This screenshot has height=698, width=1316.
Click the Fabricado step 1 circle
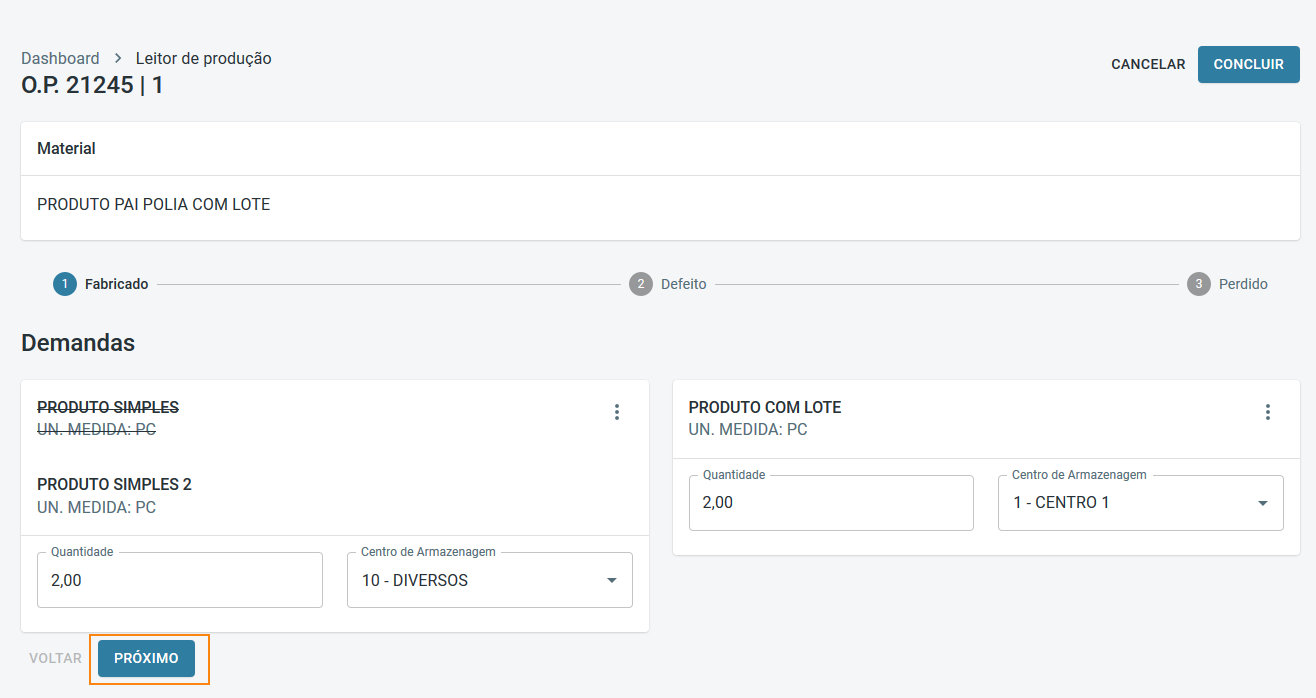65,284
